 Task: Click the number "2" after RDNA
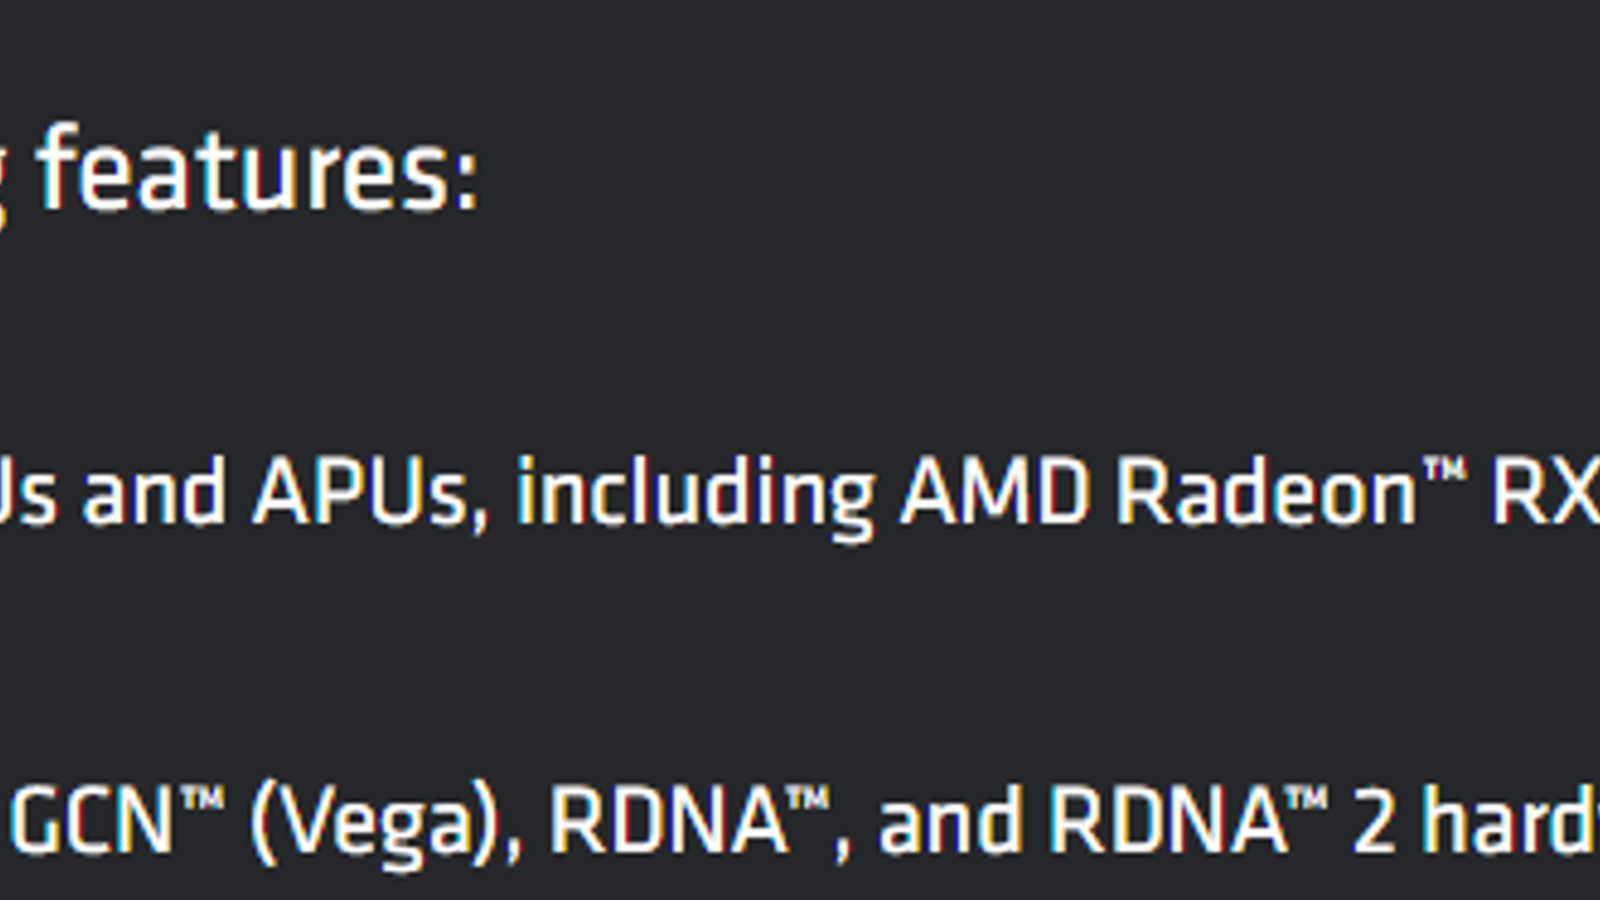(x=1373, y=822)
